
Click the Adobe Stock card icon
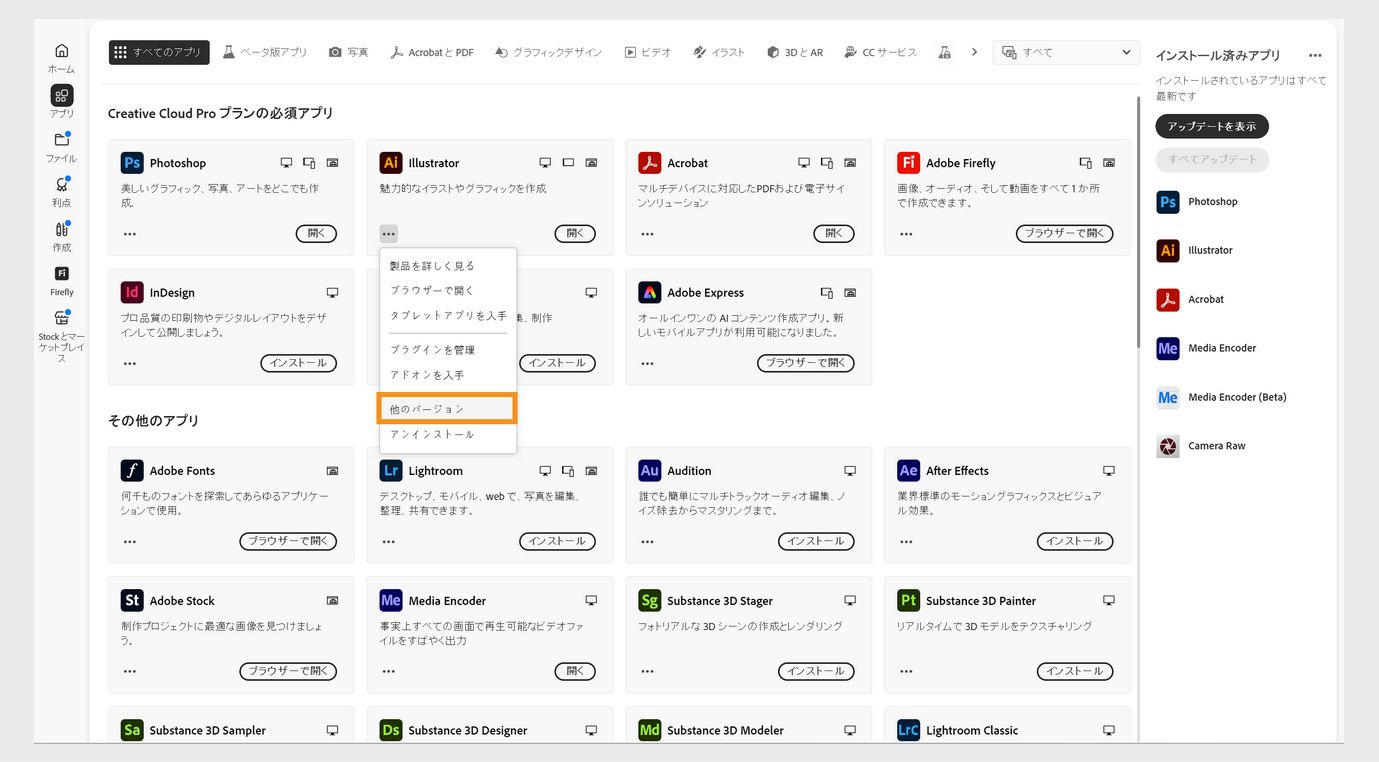[132, 601]
